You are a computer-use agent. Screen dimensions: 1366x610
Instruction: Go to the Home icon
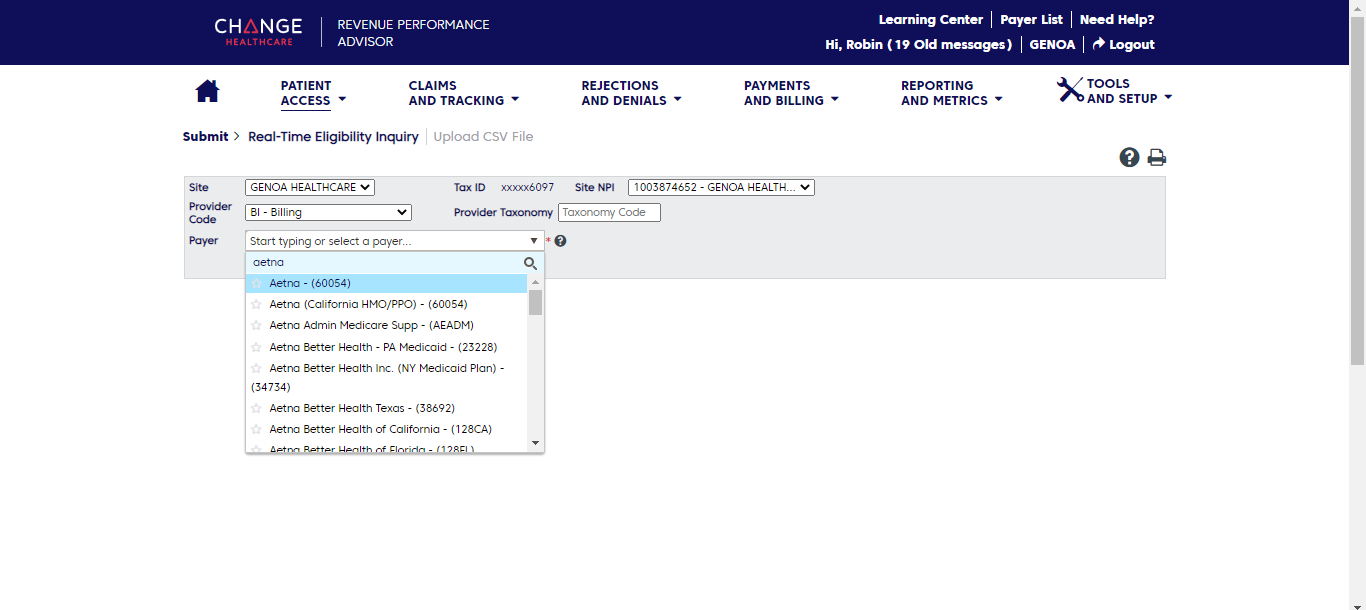pyautogui.click(x=207, y=92)
